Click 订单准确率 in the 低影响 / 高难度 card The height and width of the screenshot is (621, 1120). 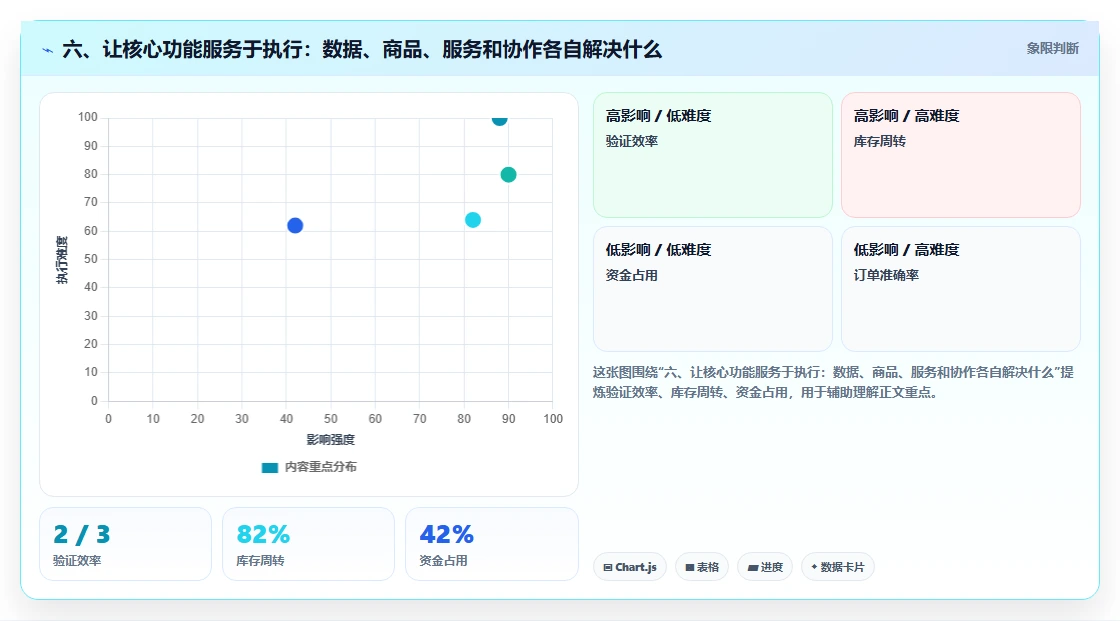(886, 275)
